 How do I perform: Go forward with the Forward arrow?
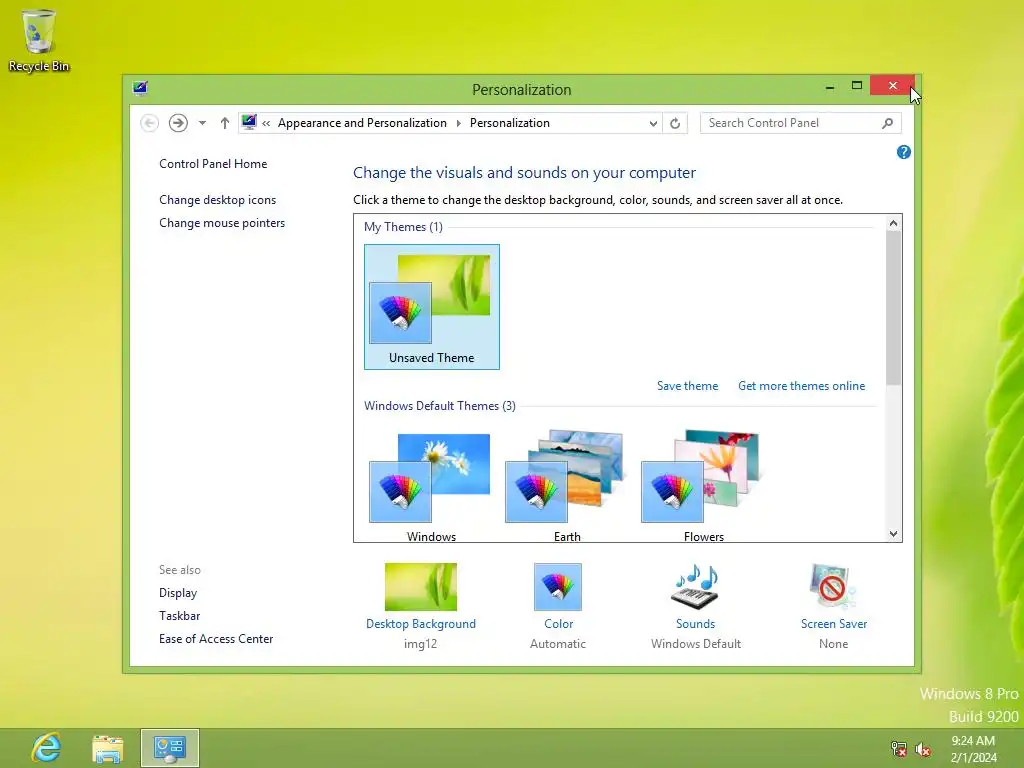(x=178, y=123)
